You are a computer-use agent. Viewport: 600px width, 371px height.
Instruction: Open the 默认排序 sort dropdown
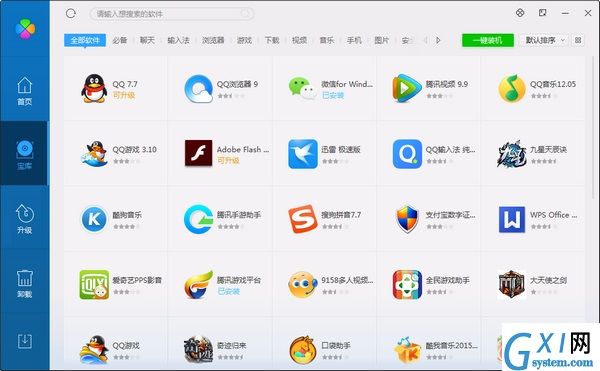point(544,40)
